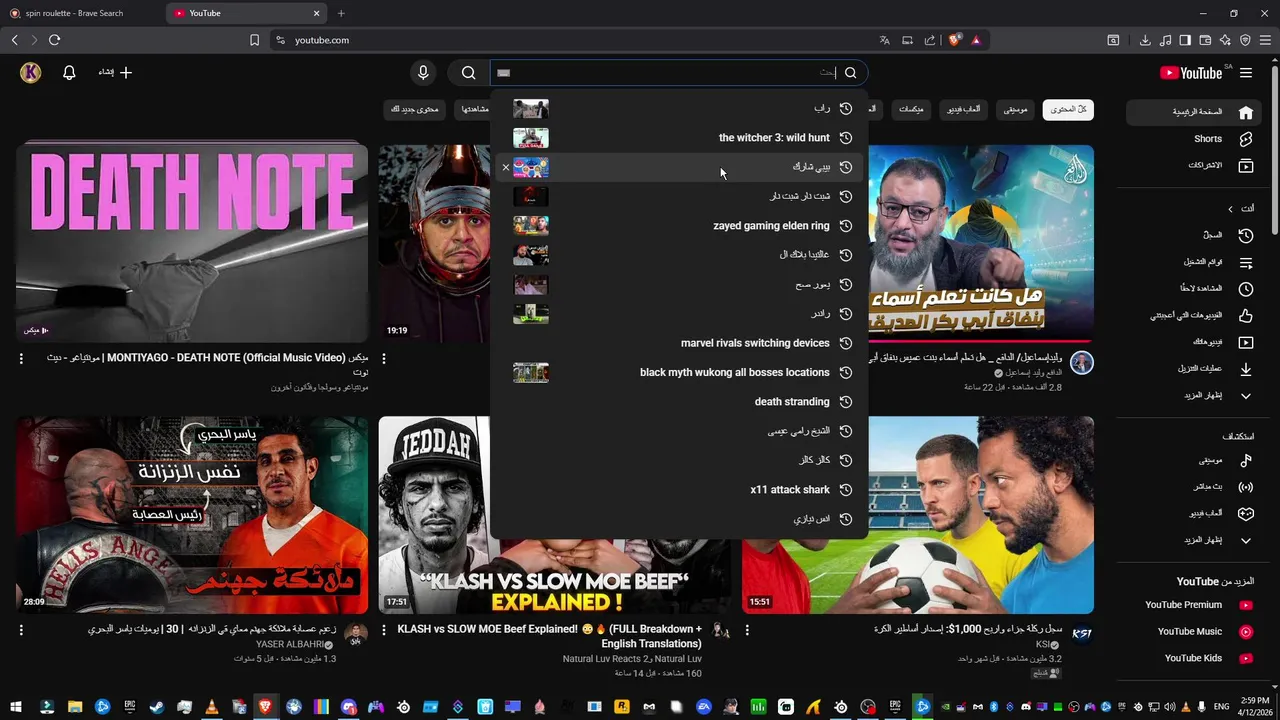Remove بيبي شارك suggestion with X
Screen dimensions: 1280x720
click(x=505, y=167)
